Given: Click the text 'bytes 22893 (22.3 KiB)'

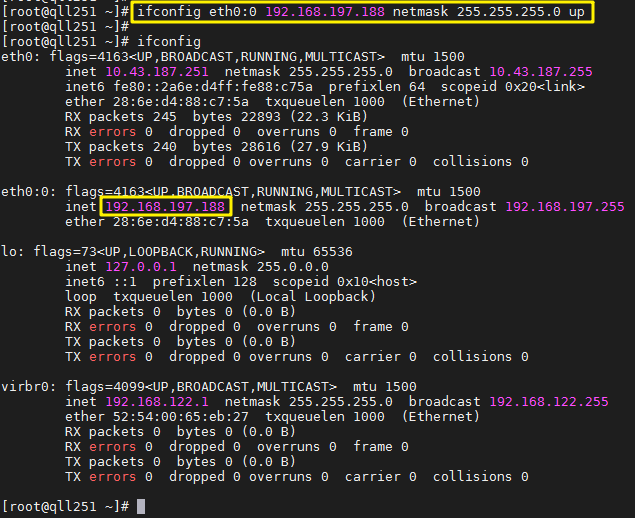Looking at the screenshot, I should (x=280, y=117).
